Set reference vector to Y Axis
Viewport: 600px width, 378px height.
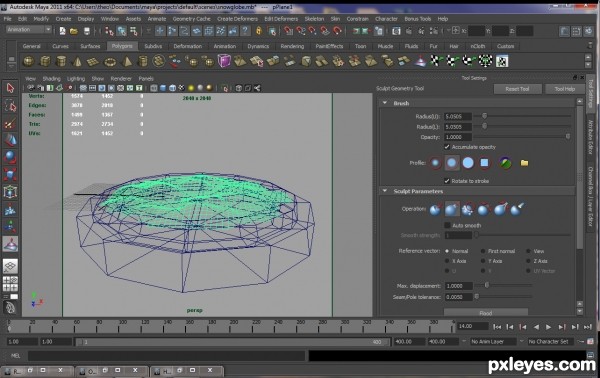483,261
